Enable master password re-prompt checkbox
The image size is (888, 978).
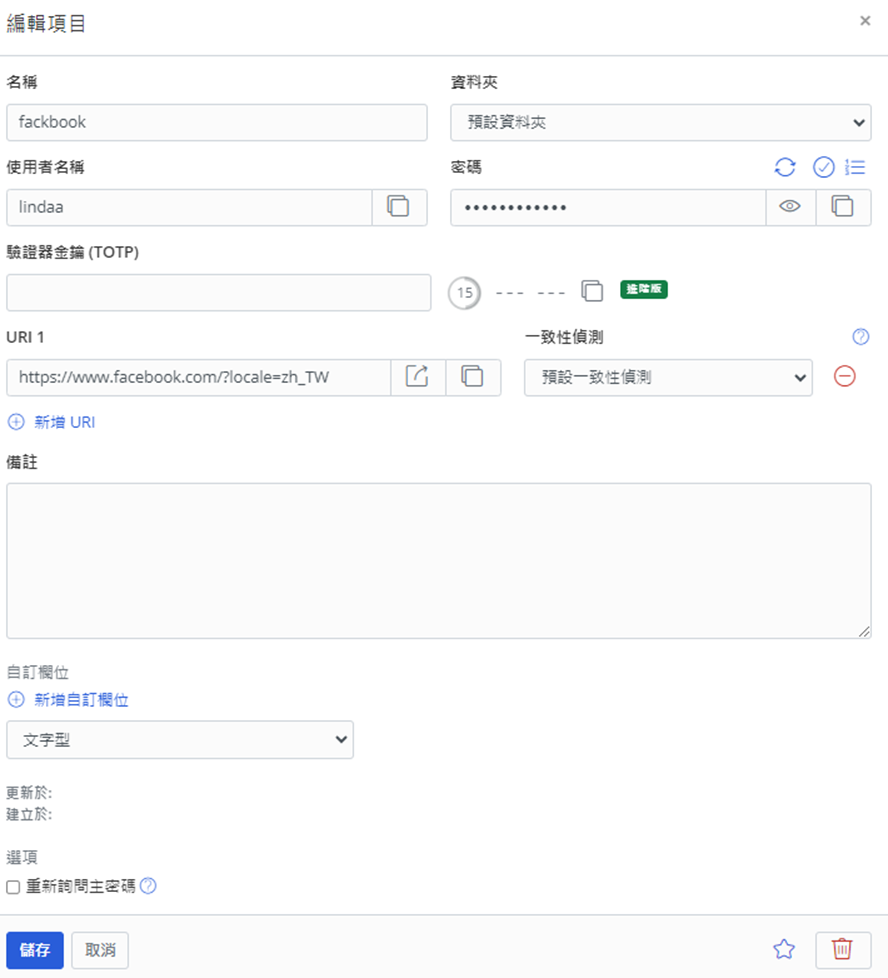coord(13,887)
